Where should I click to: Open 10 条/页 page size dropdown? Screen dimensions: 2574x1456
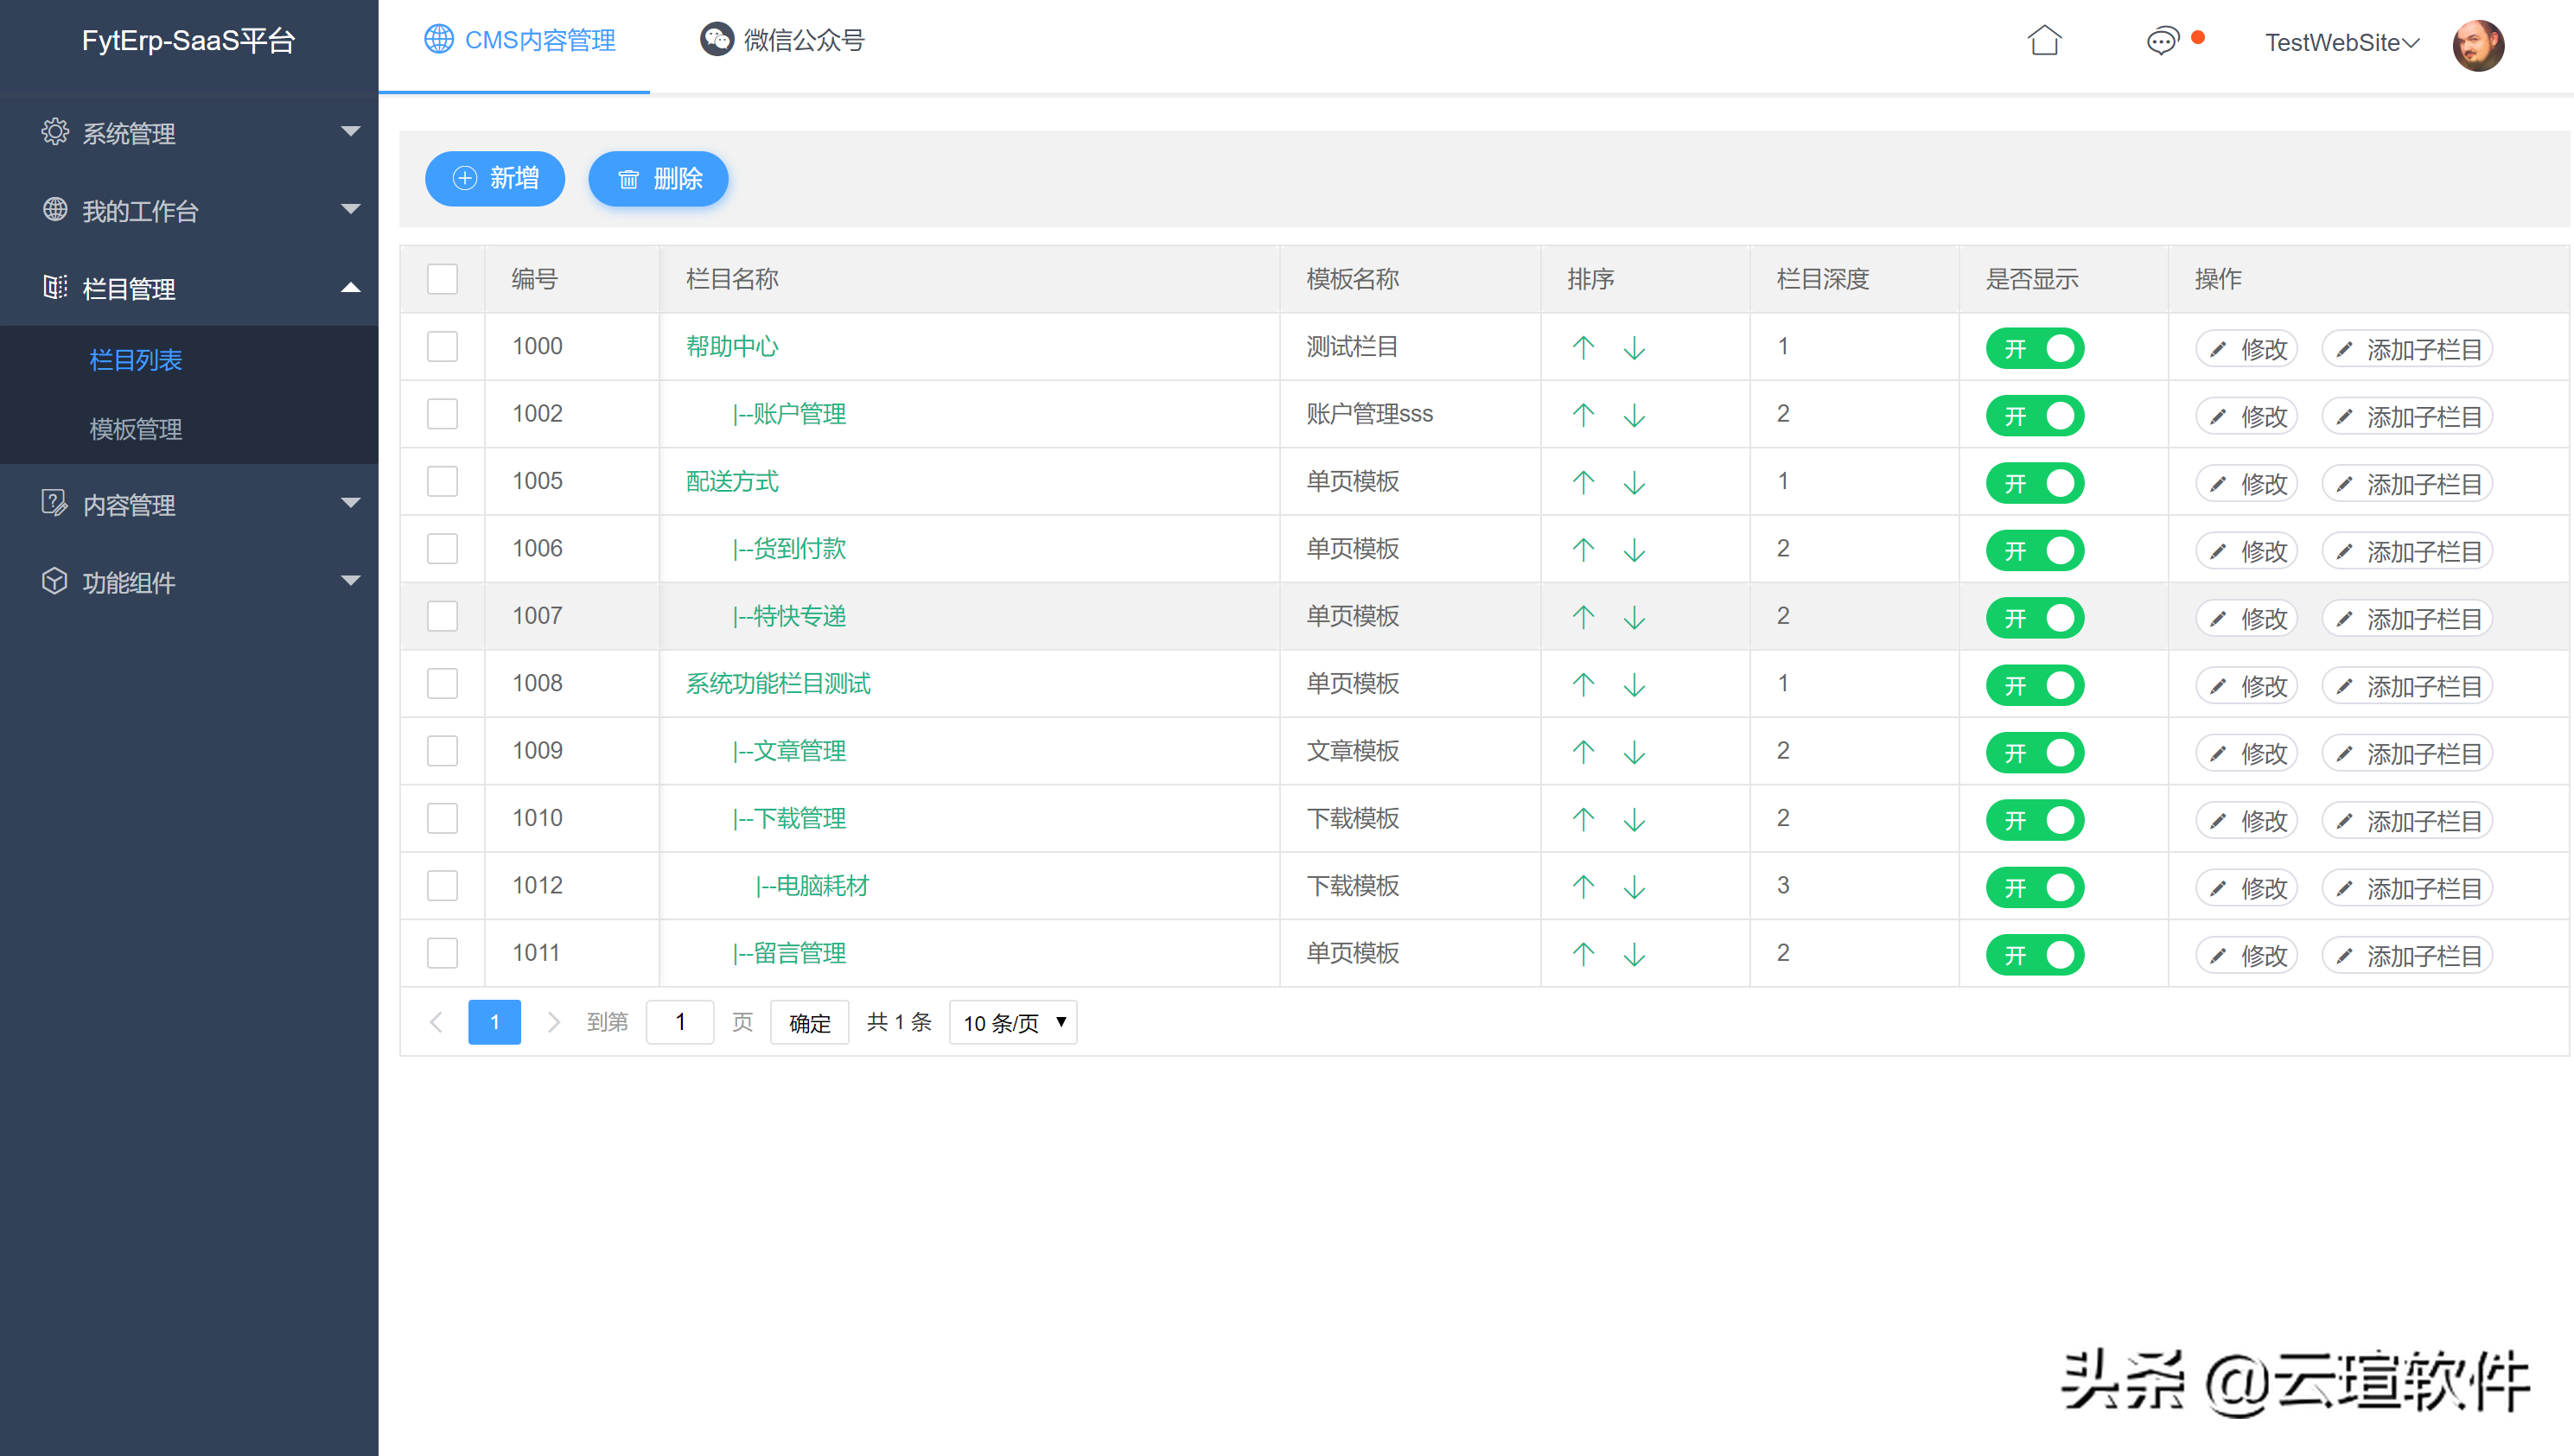(x=1013, y=1022)
